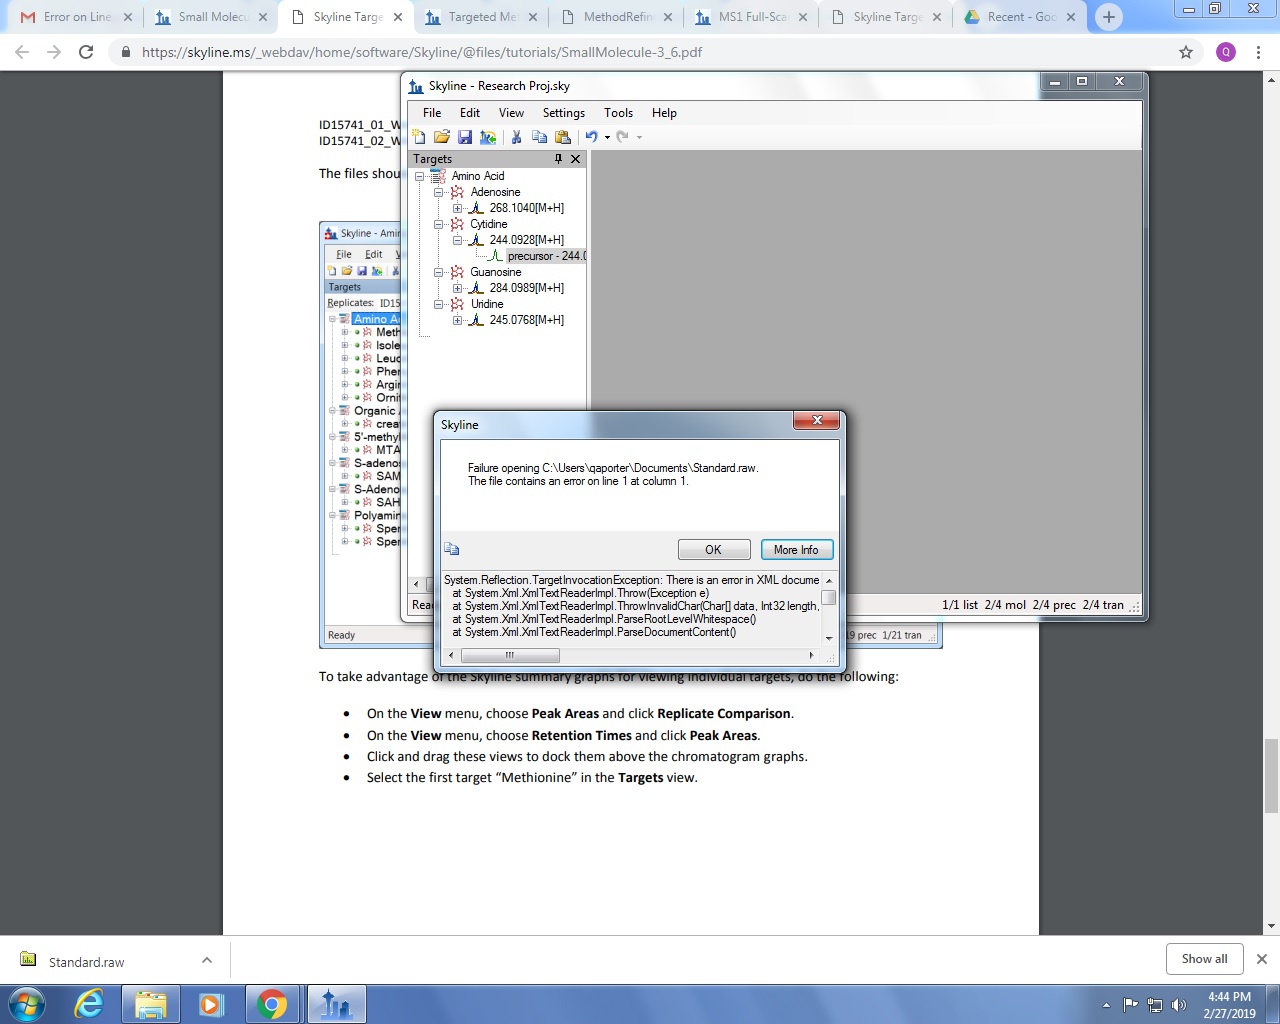This screenshot has width=1280, height=1024.
Task: Click the Import Results toolbar icon
Action: (488, 137)
